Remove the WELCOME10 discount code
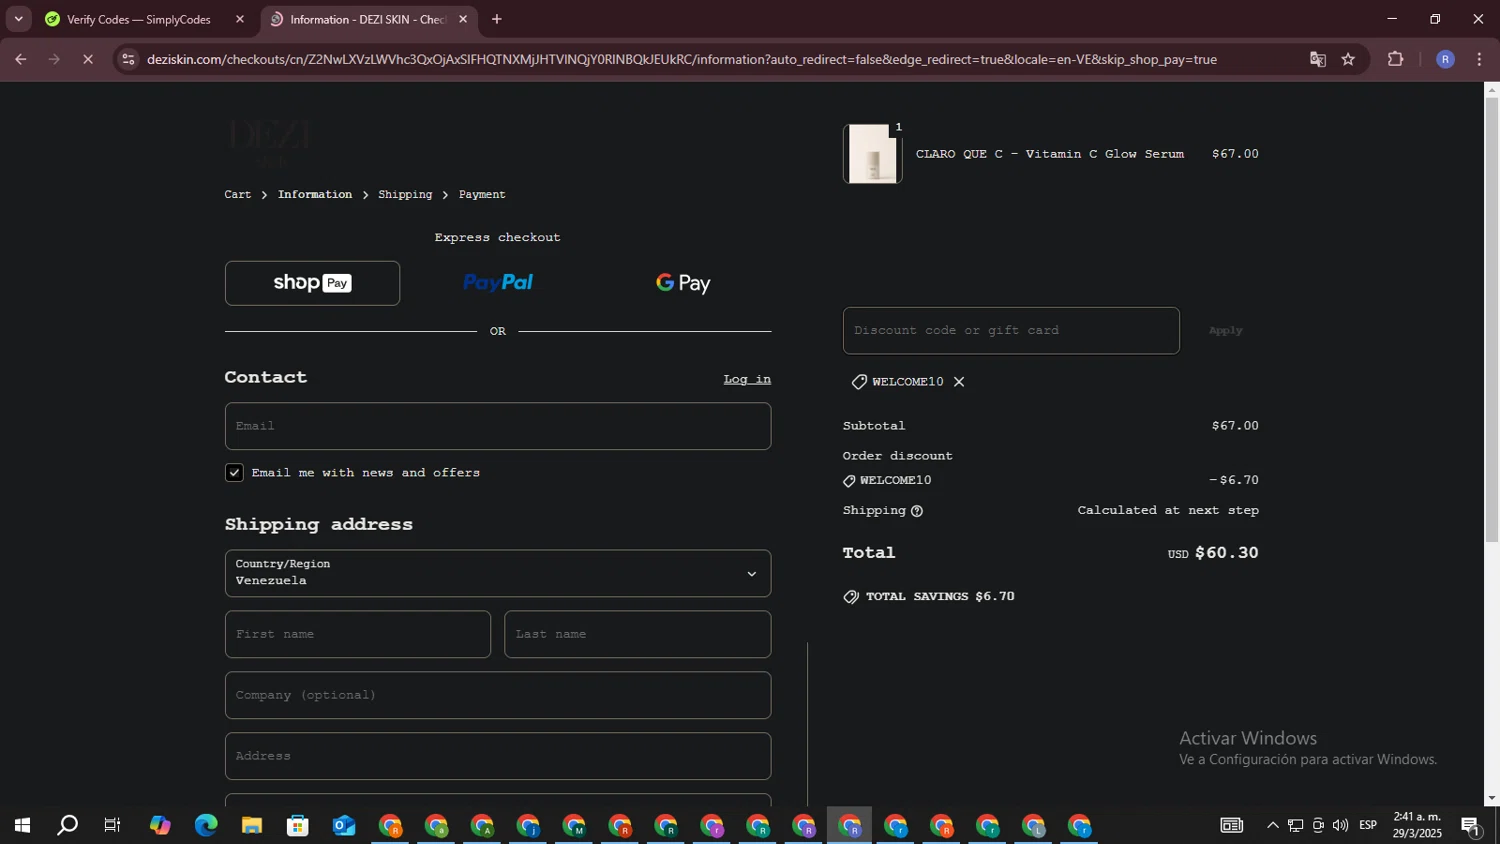The height and width of the screenshot is (844, 1500). point(959,382)
